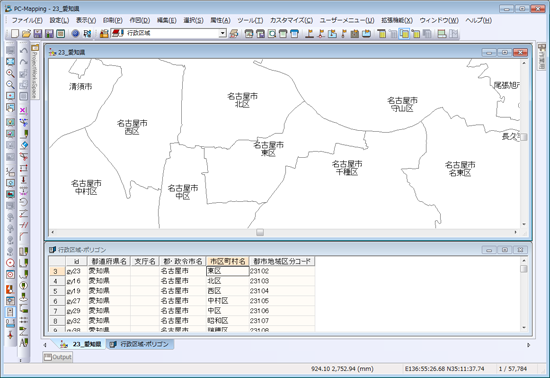
Task: Click the tab strip left scroll arrow
Action: click(45, 345)
